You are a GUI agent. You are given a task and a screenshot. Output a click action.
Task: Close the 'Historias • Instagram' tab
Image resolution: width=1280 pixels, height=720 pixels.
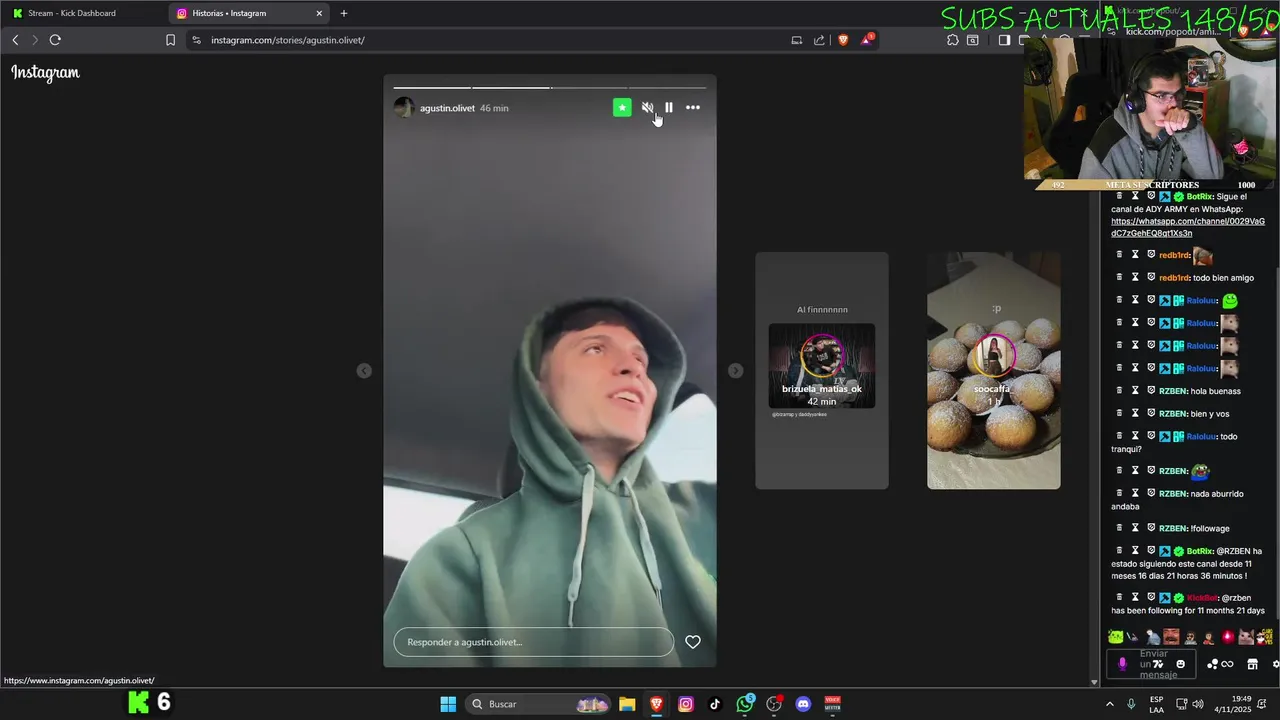click(x=319, y=13)
